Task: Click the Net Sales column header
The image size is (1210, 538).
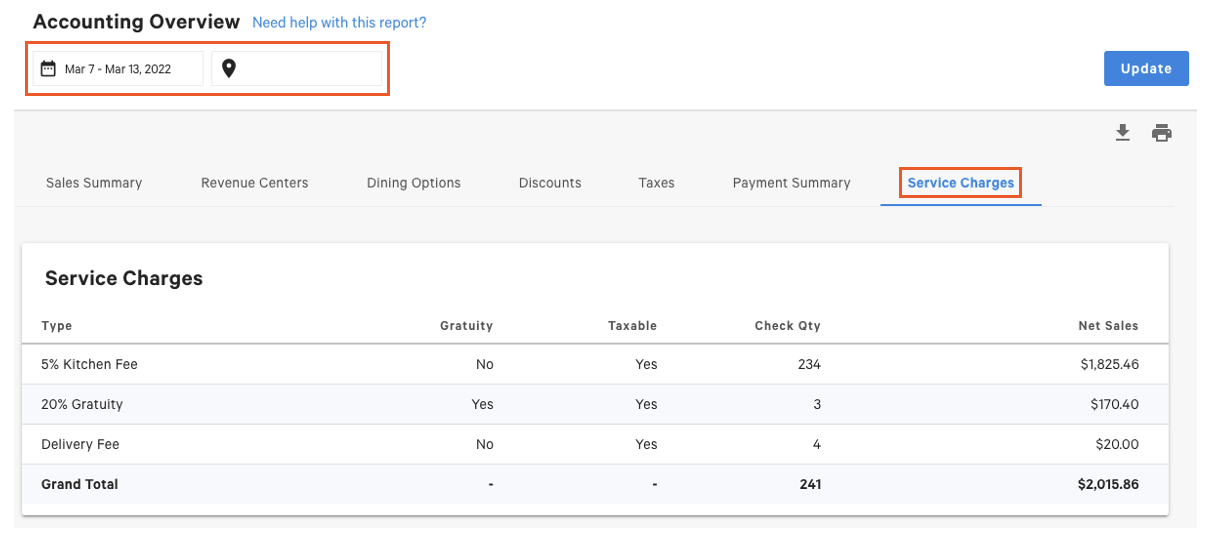Action: click(x=1108, y=326)
